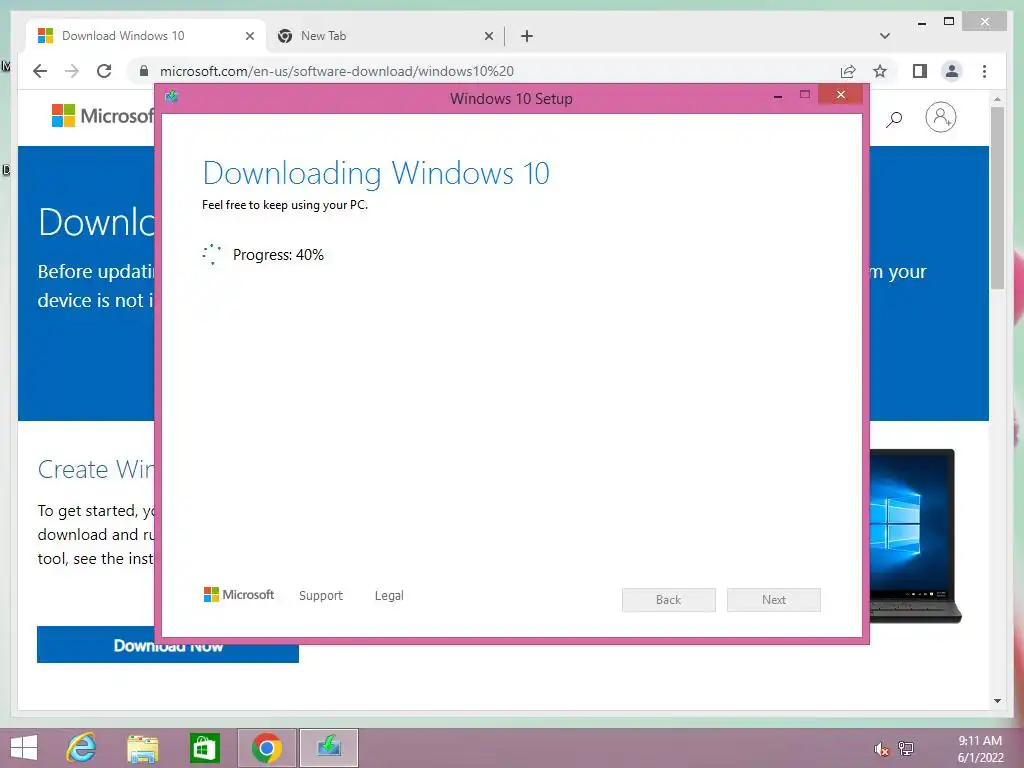The width and height of the screenshot is (1024, 768).
Task: Close the Download Windows 10 tab
Action: click(249, 36)
